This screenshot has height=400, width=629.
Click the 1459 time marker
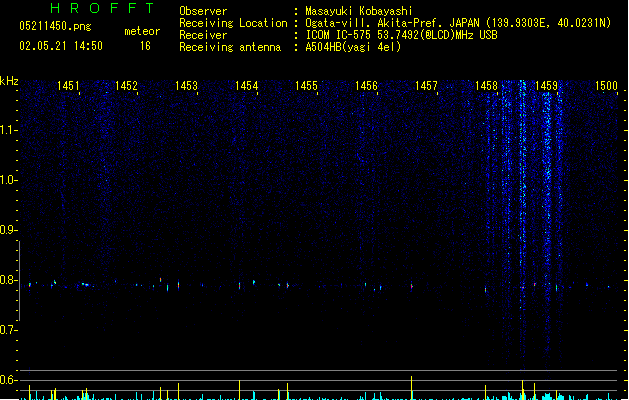(546, 86)
